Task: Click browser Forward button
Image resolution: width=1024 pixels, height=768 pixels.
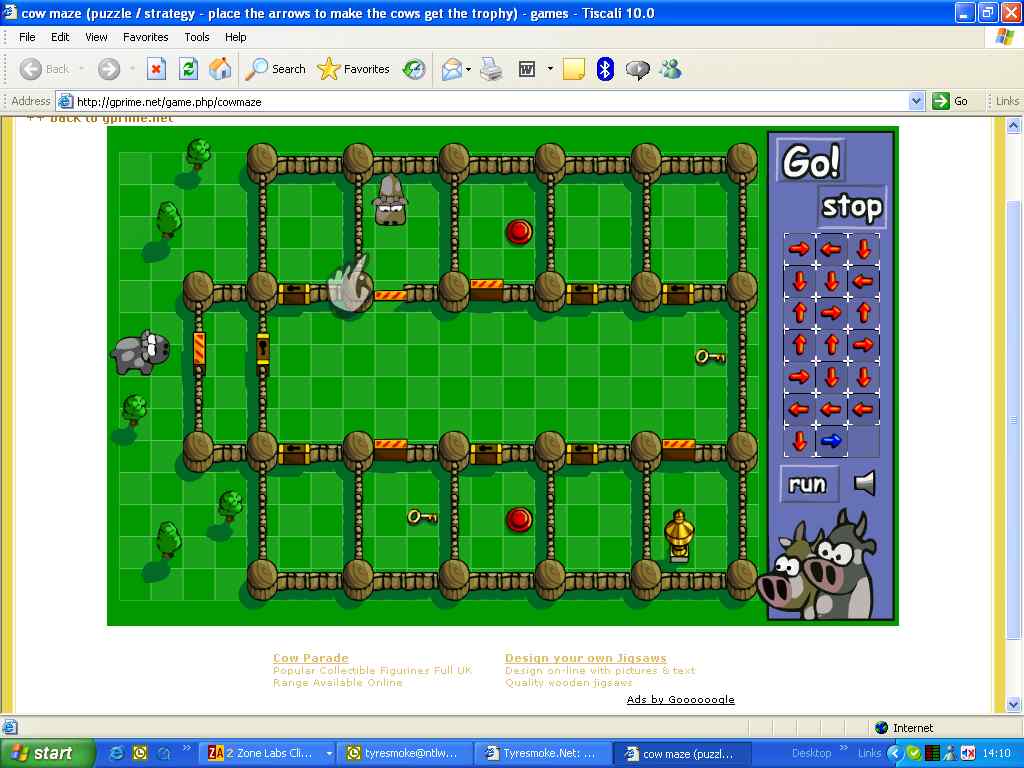Action: pos(109,69)
